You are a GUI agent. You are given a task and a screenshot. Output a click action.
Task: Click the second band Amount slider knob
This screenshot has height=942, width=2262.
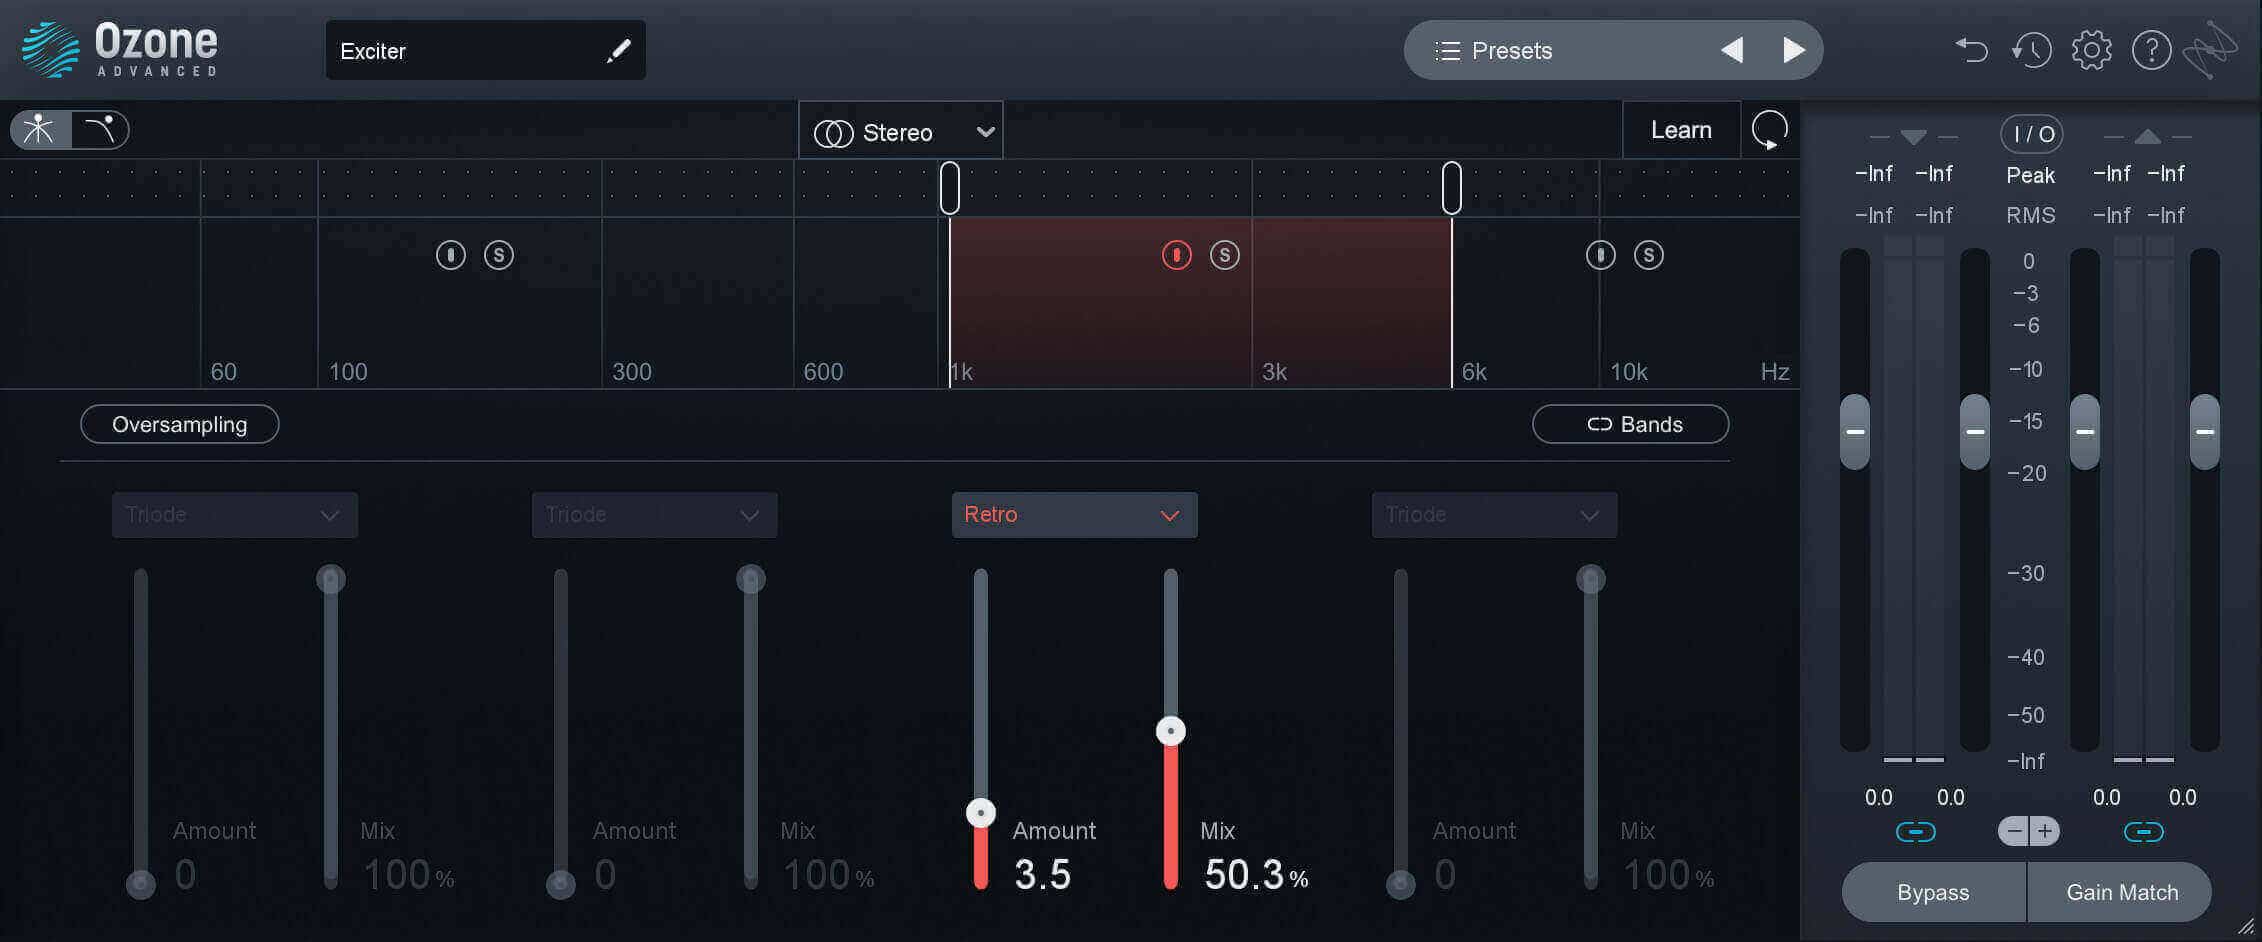click(561, 884)
